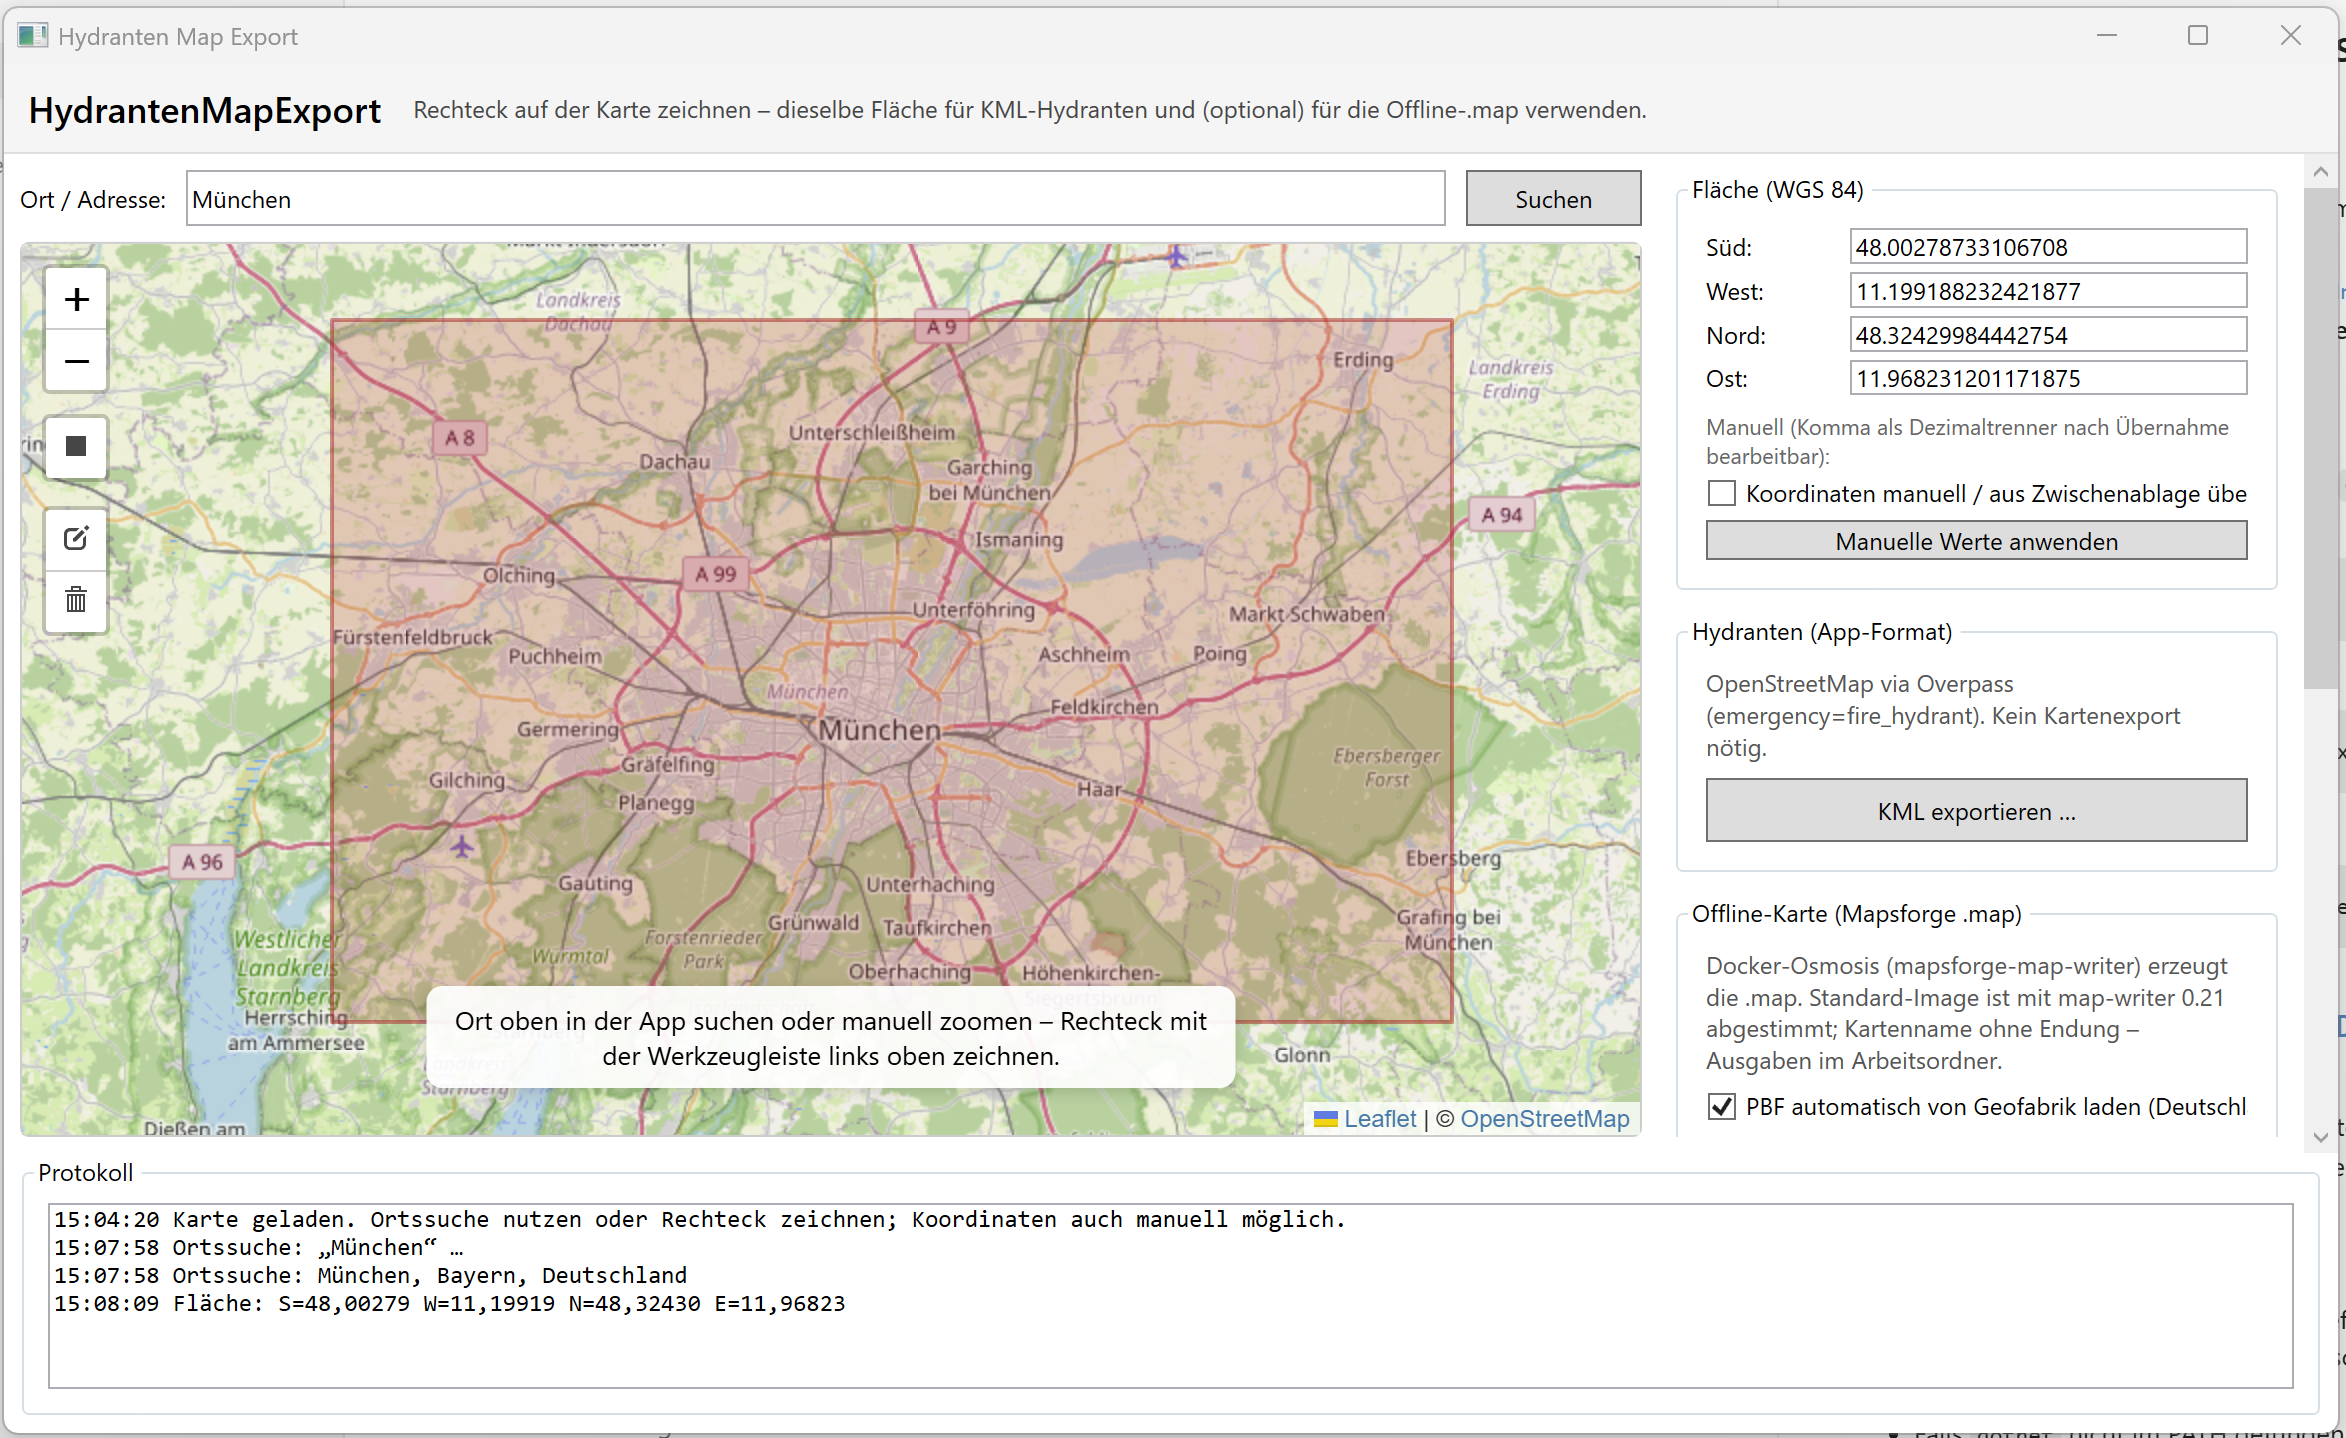The width and height of the screenshot is (2346, 1438).
Task: Click log line 'Ortssuche: München, Bayern, Deutschland'
Action: tap(371, 1275)
